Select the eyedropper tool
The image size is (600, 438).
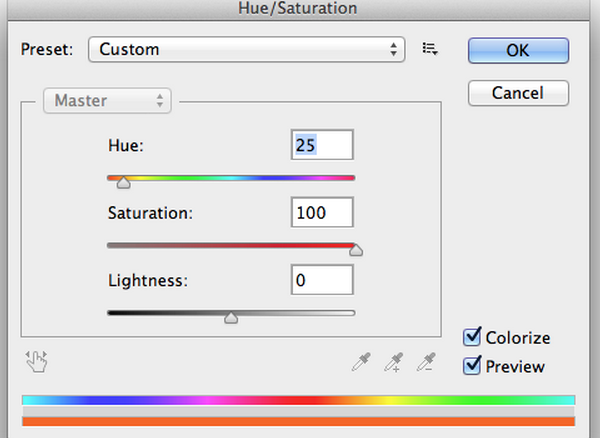(x=361, y=362)
